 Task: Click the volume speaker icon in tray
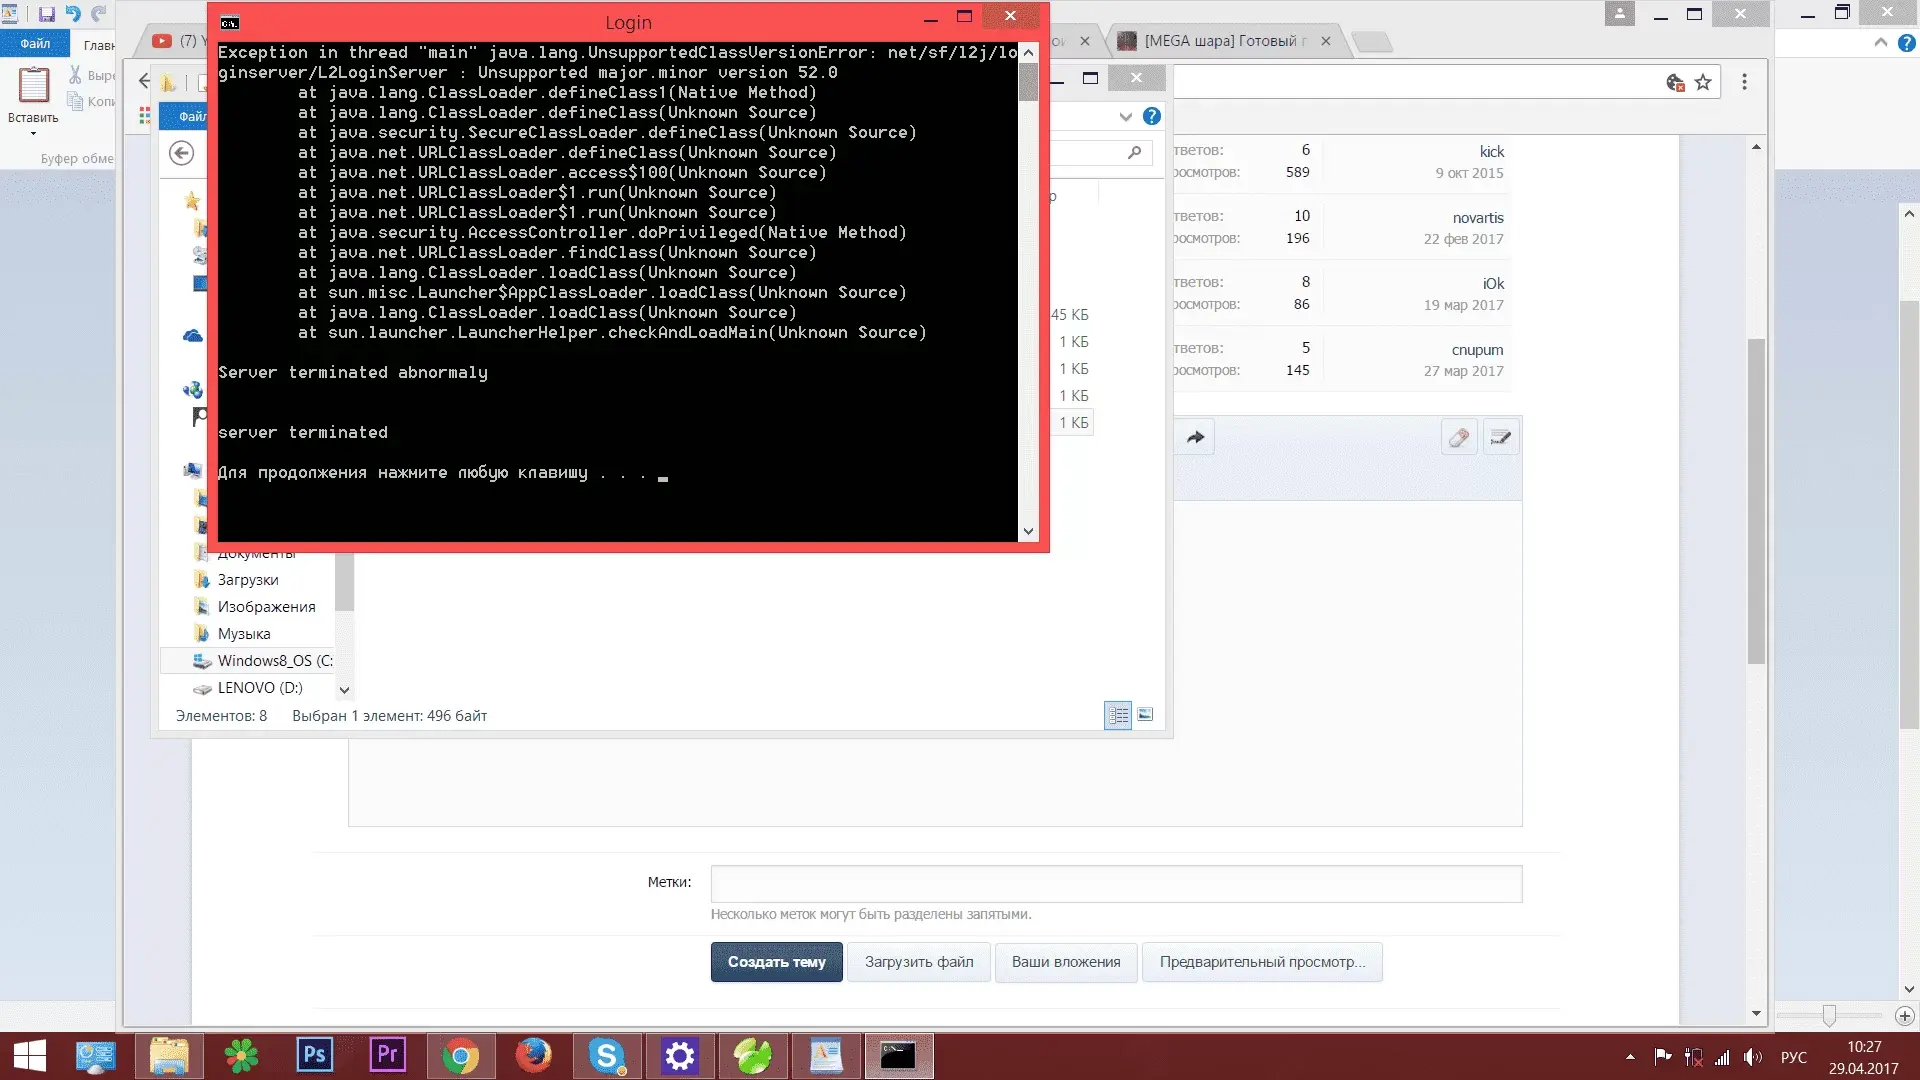click(1752, 1057)
